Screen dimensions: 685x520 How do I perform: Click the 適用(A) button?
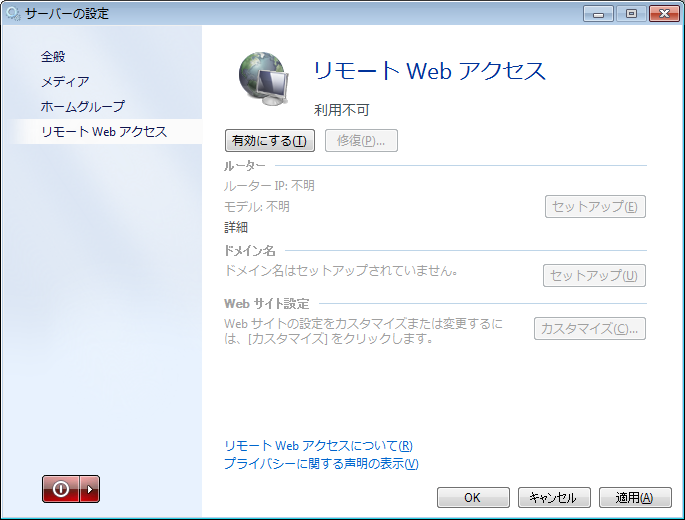click(x=635, y=498)
